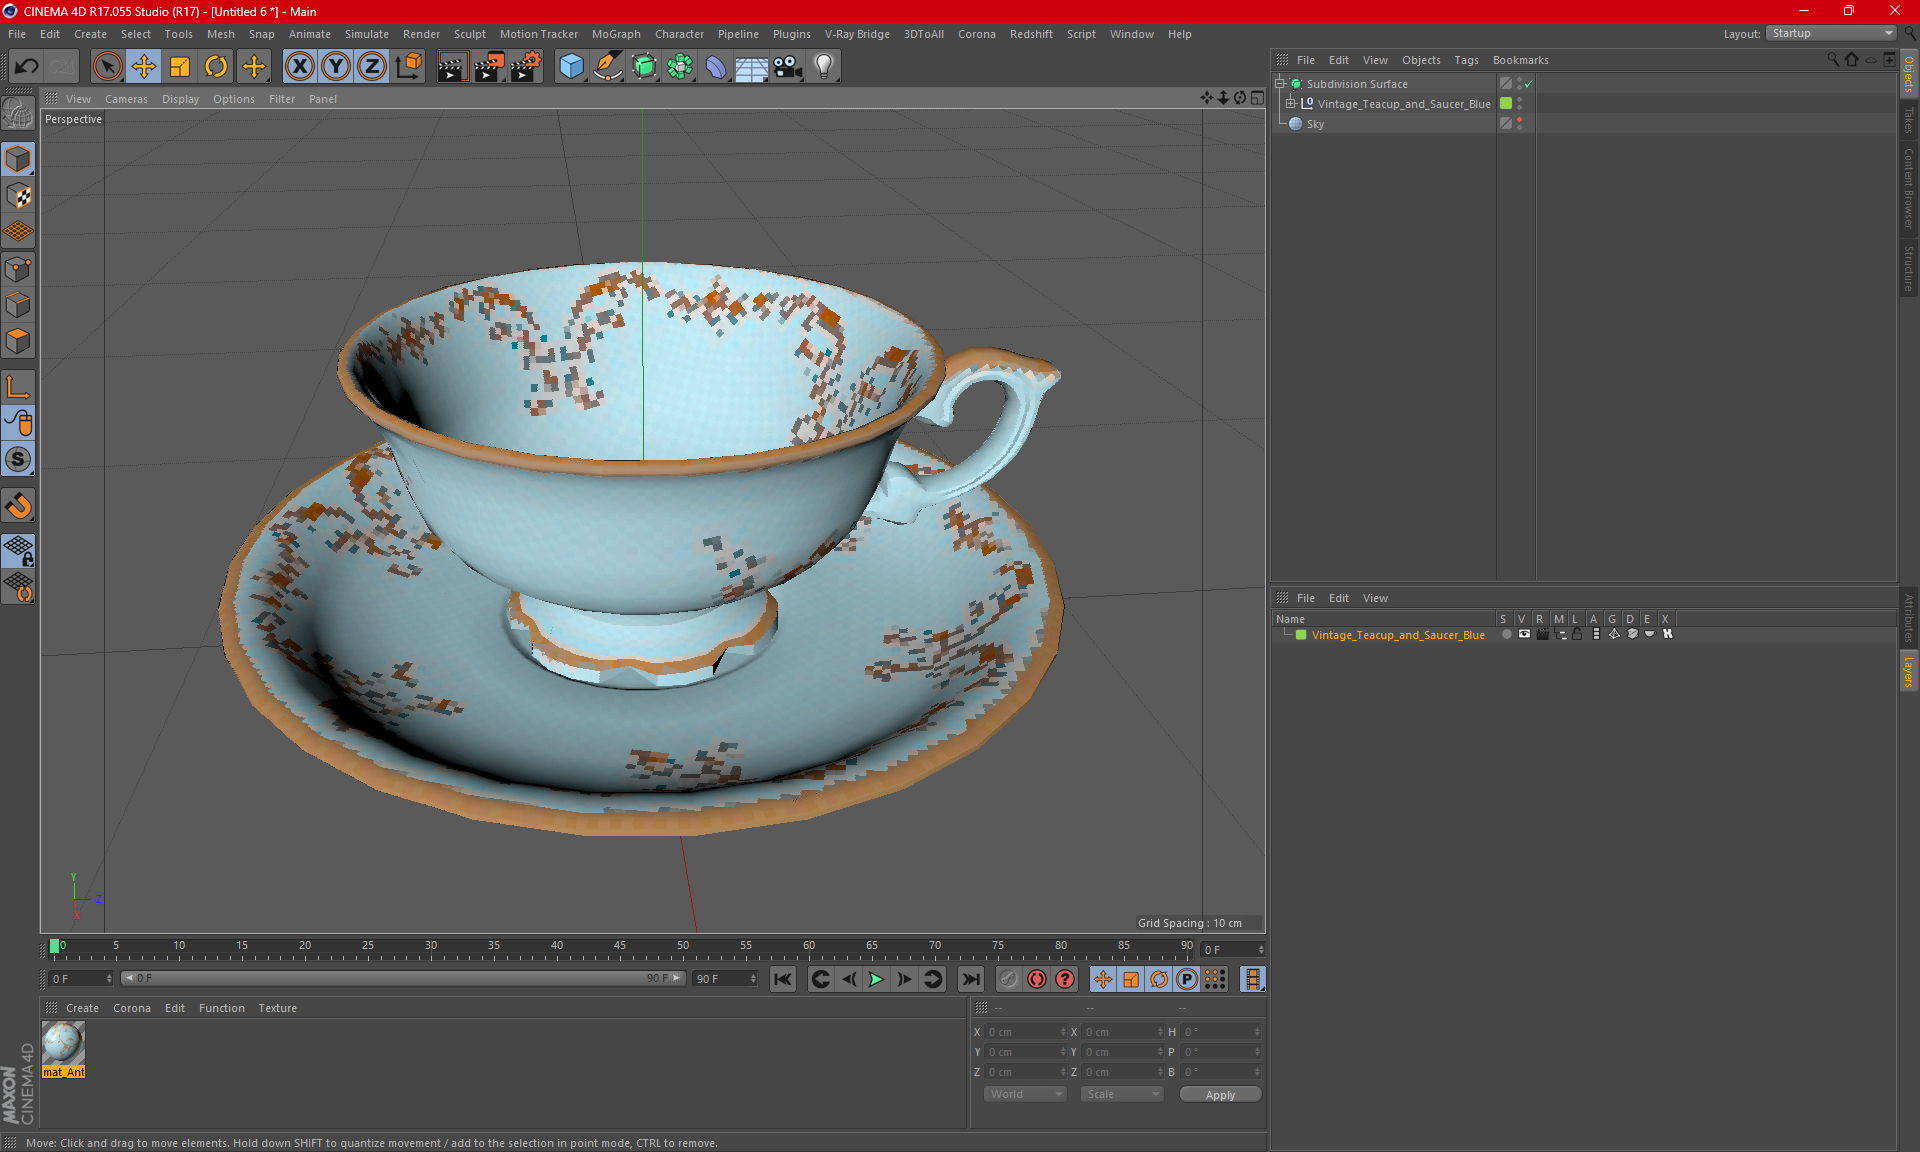
Task: Open the deformer objects icon
Action: point(716,67)
